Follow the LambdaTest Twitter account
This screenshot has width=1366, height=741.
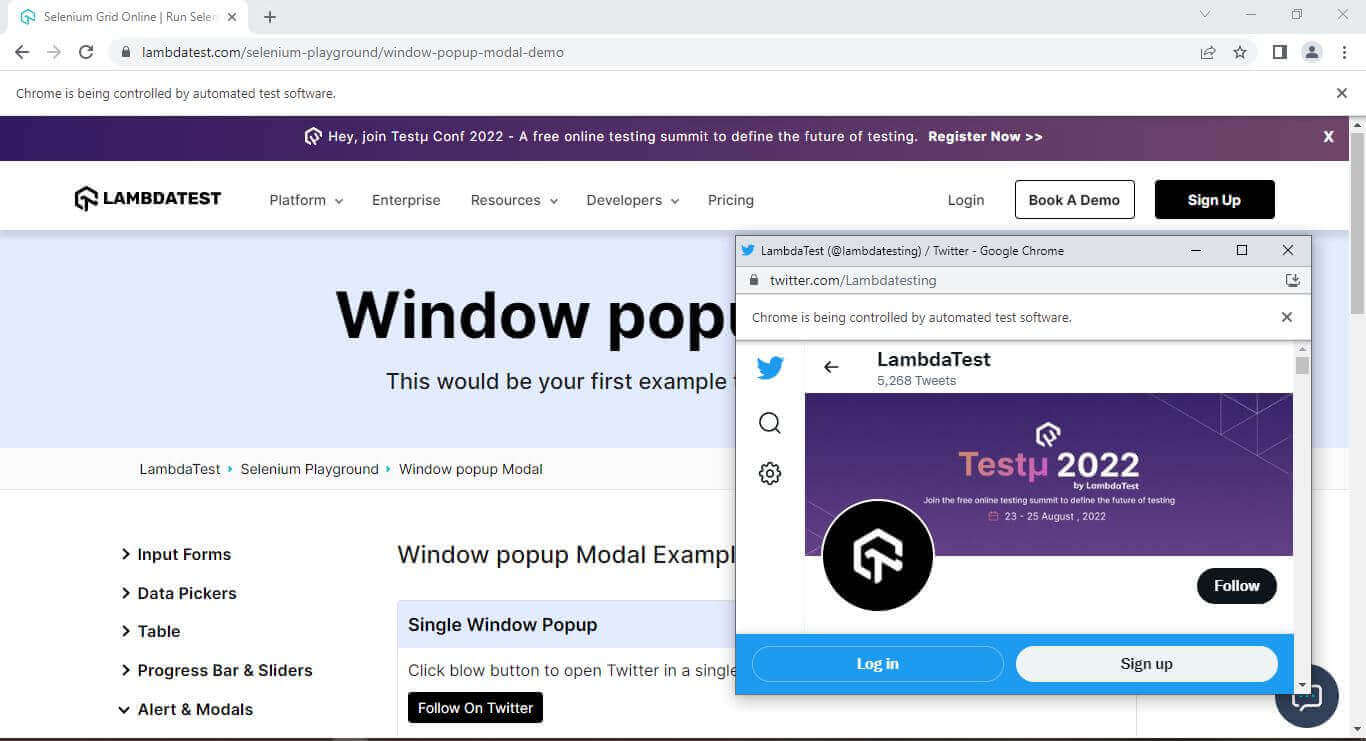pos(1236,586)
